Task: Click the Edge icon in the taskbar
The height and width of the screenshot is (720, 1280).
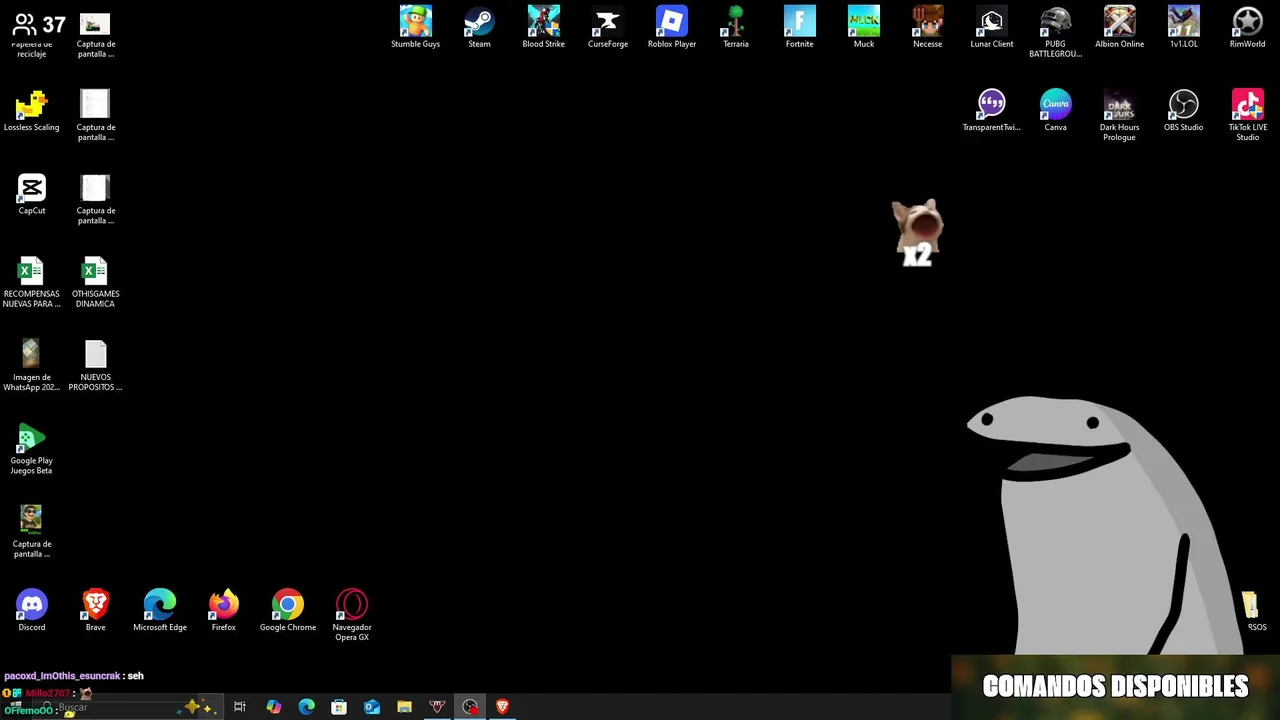Action: [x=306, y=707]
